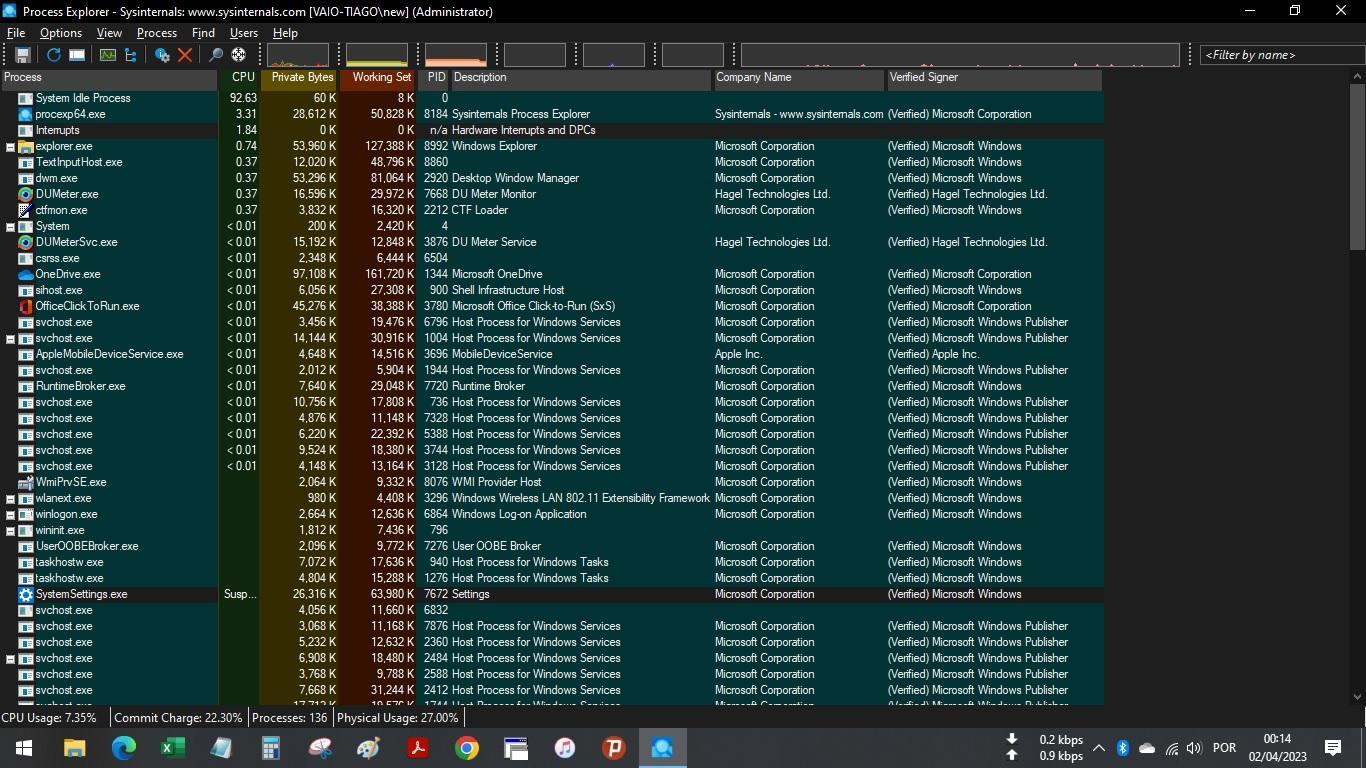Click the Refresh Now toolbar icon

tap(54, 55)
